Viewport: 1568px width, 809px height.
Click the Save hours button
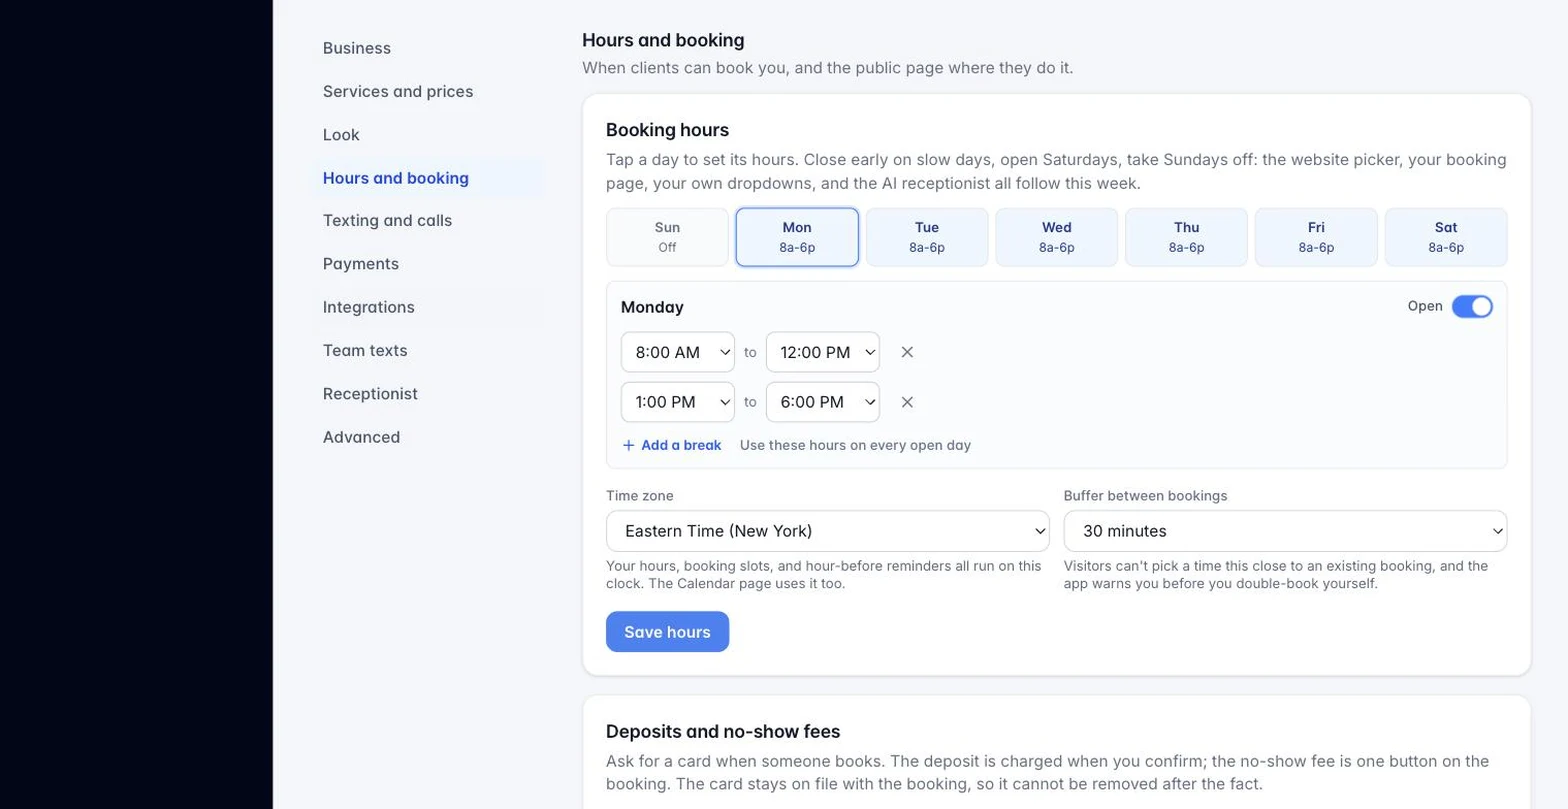pos(667,632)
